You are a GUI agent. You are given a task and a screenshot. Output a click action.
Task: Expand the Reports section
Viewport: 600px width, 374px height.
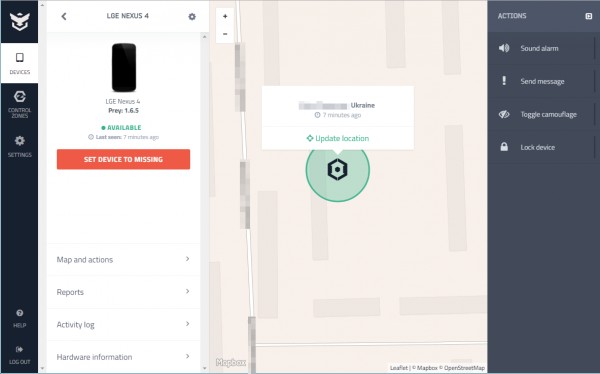[x=123, y=292]
